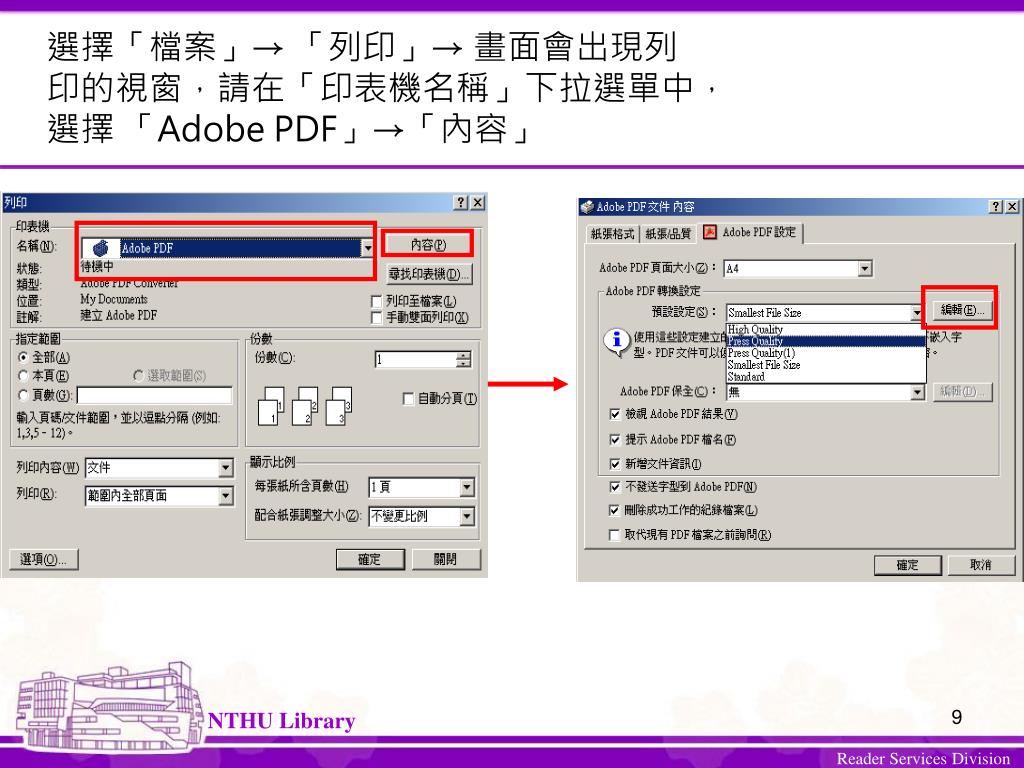
Task: Close the Adobe PDF 文件內容 dialog with X
Action: (x=1012, y=206)
